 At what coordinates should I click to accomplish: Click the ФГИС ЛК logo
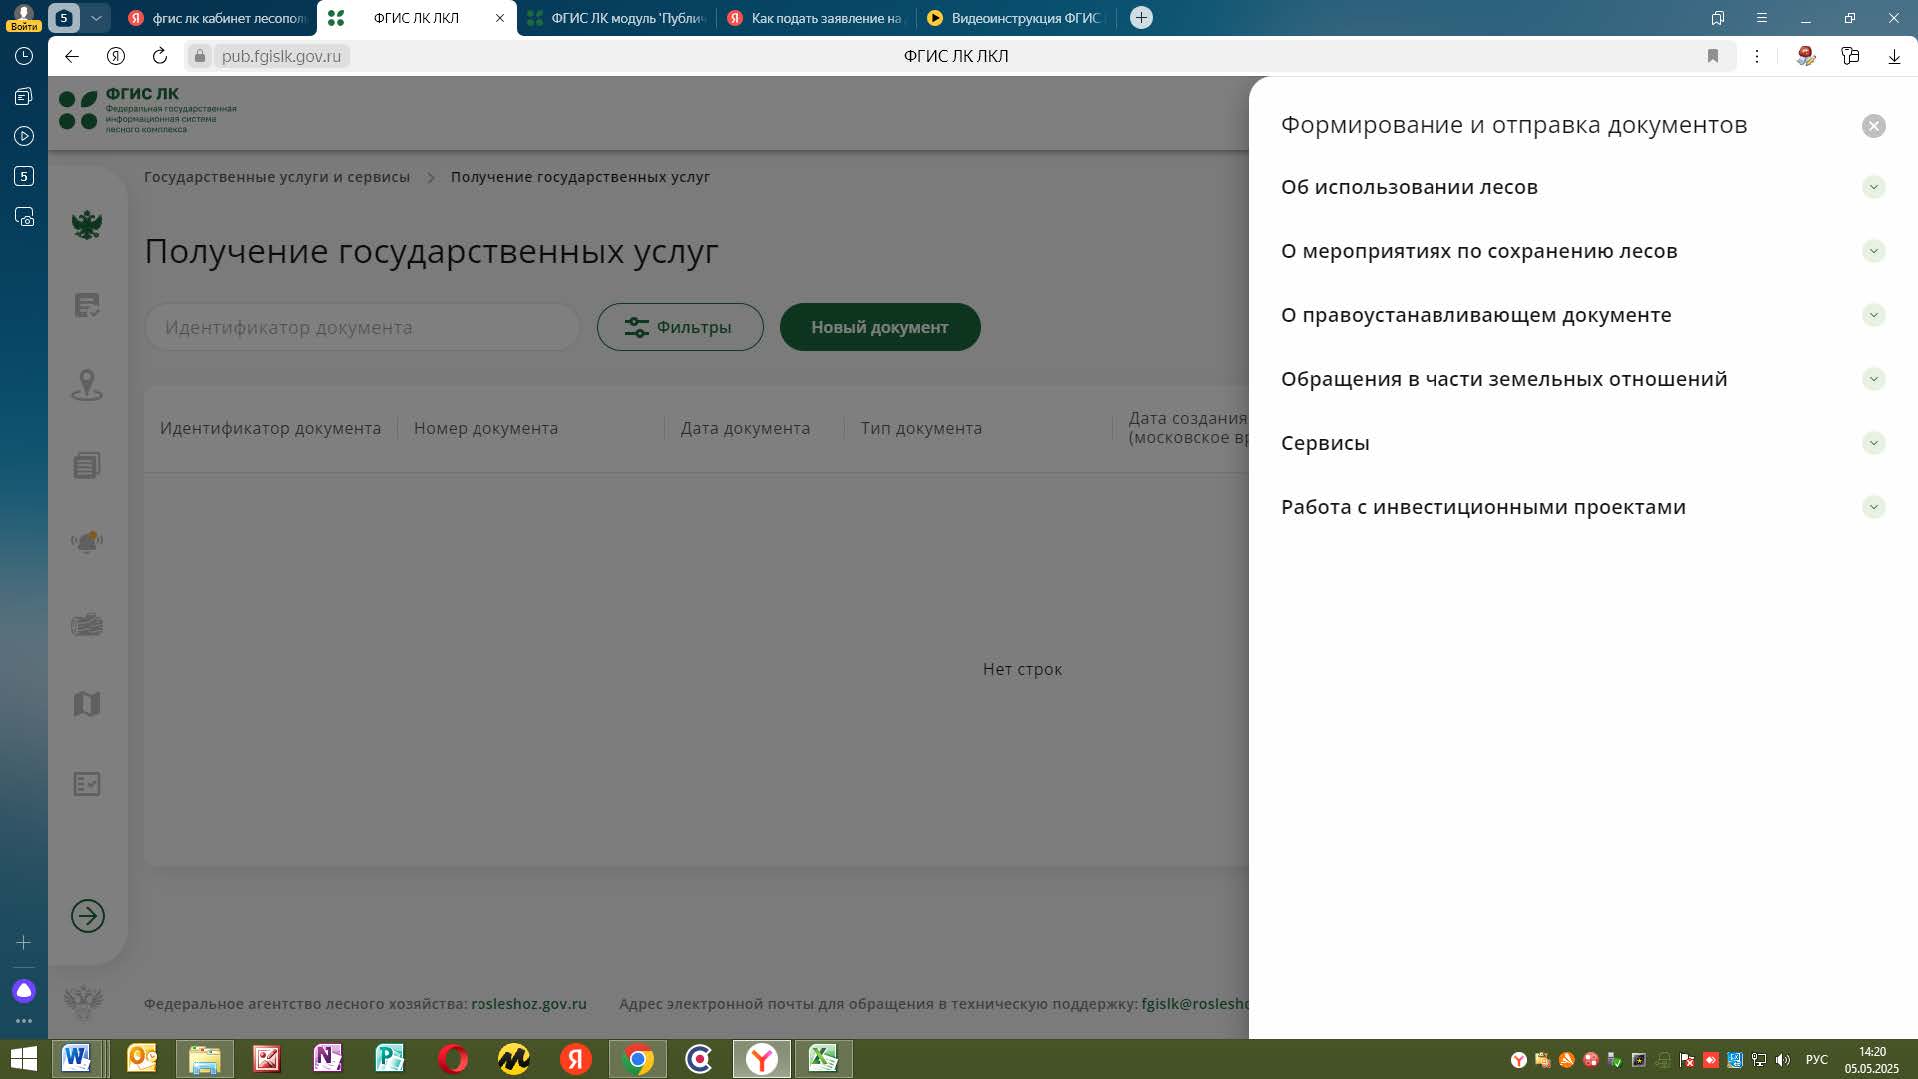[148, 110]
